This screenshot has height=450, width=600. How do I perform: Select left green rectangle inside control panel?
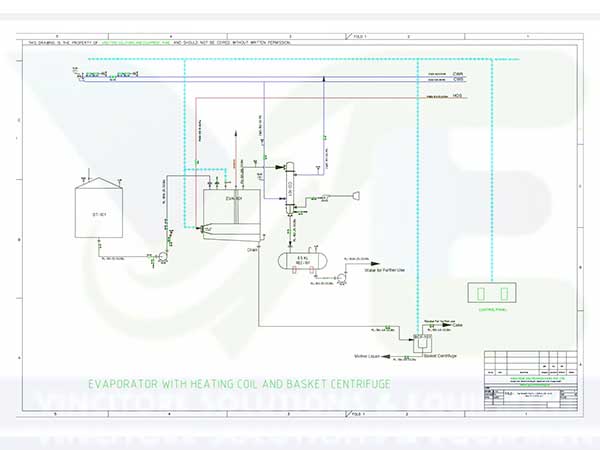tap(481, 293)
